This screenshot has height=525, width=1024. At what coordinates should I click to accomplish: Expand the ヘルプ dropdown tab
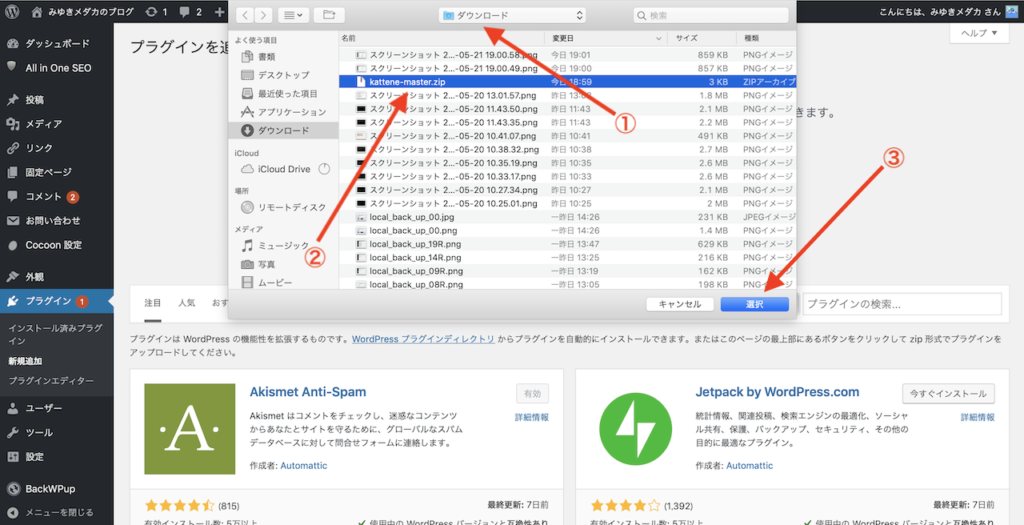coord(979,33)
